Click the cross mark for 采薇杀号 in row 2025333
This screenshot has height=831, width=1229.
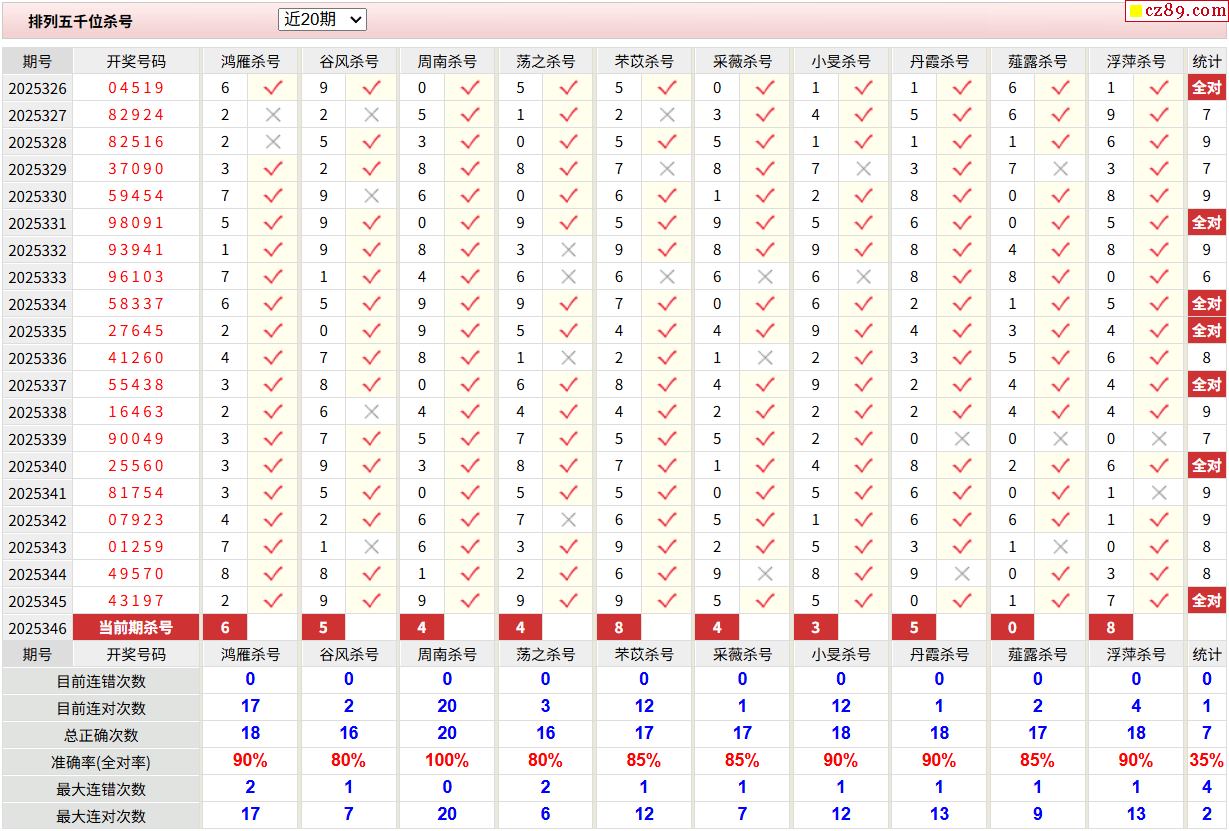(765, 277)
